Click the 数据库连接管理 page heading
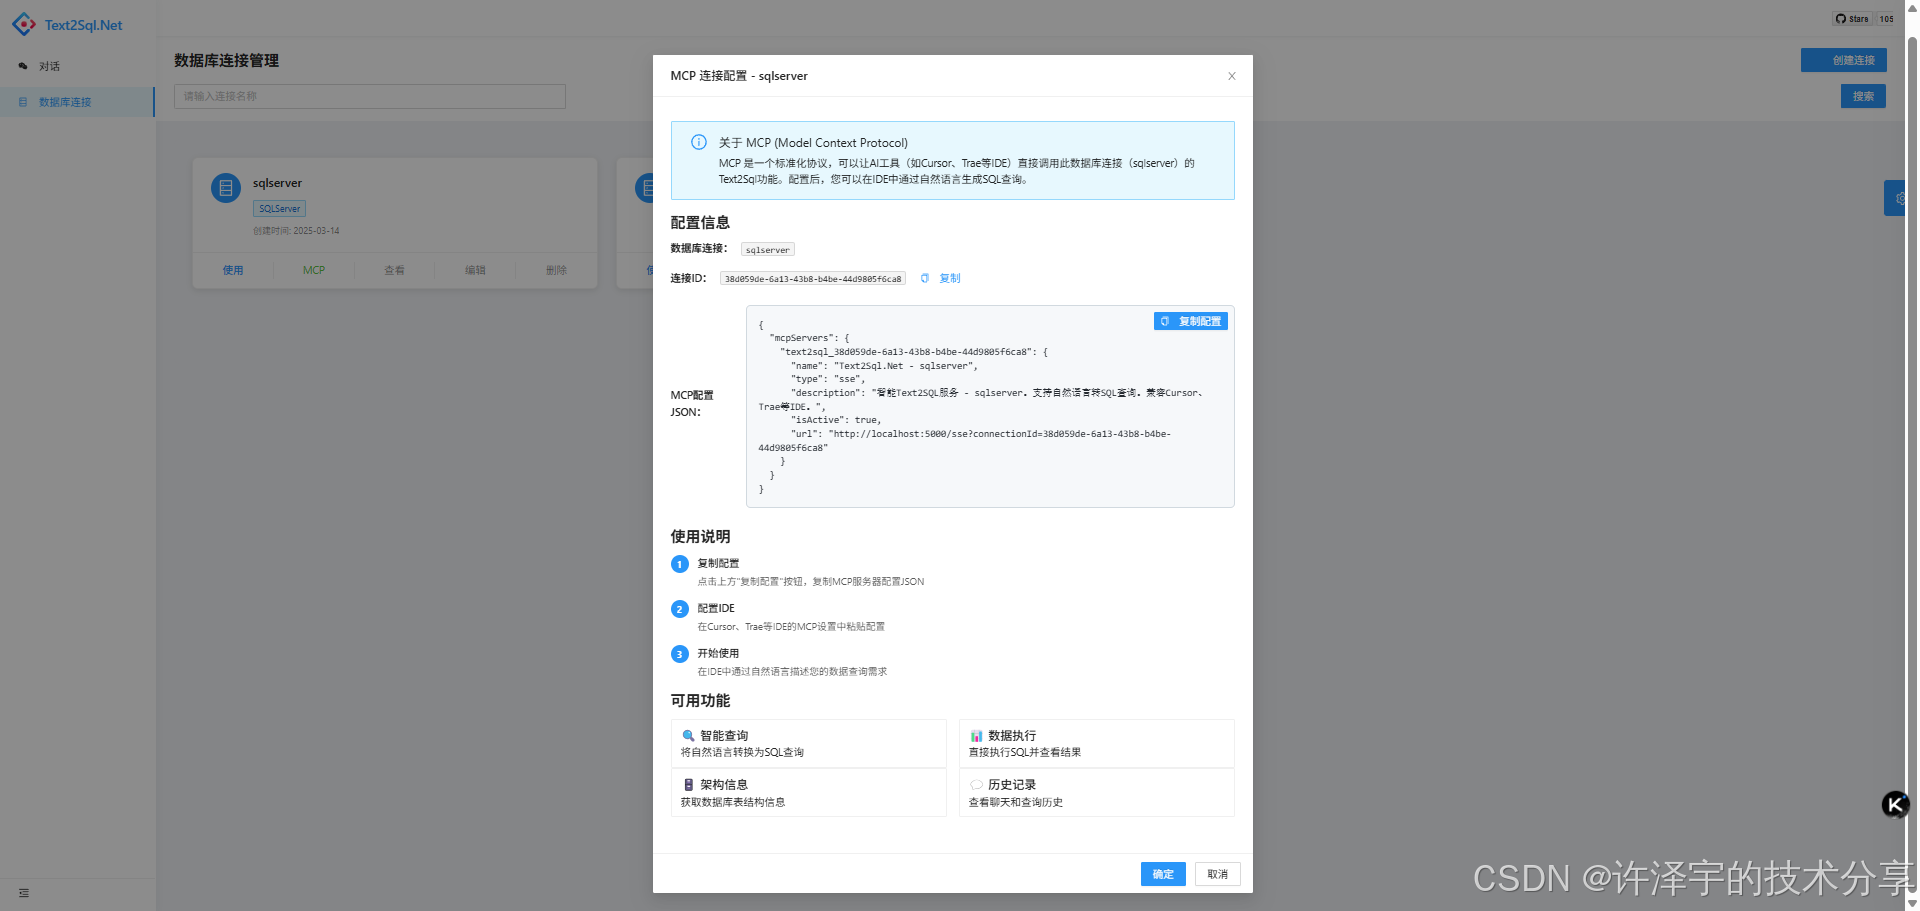Viewport: 1920px width, 911px height. click(226, 61)
